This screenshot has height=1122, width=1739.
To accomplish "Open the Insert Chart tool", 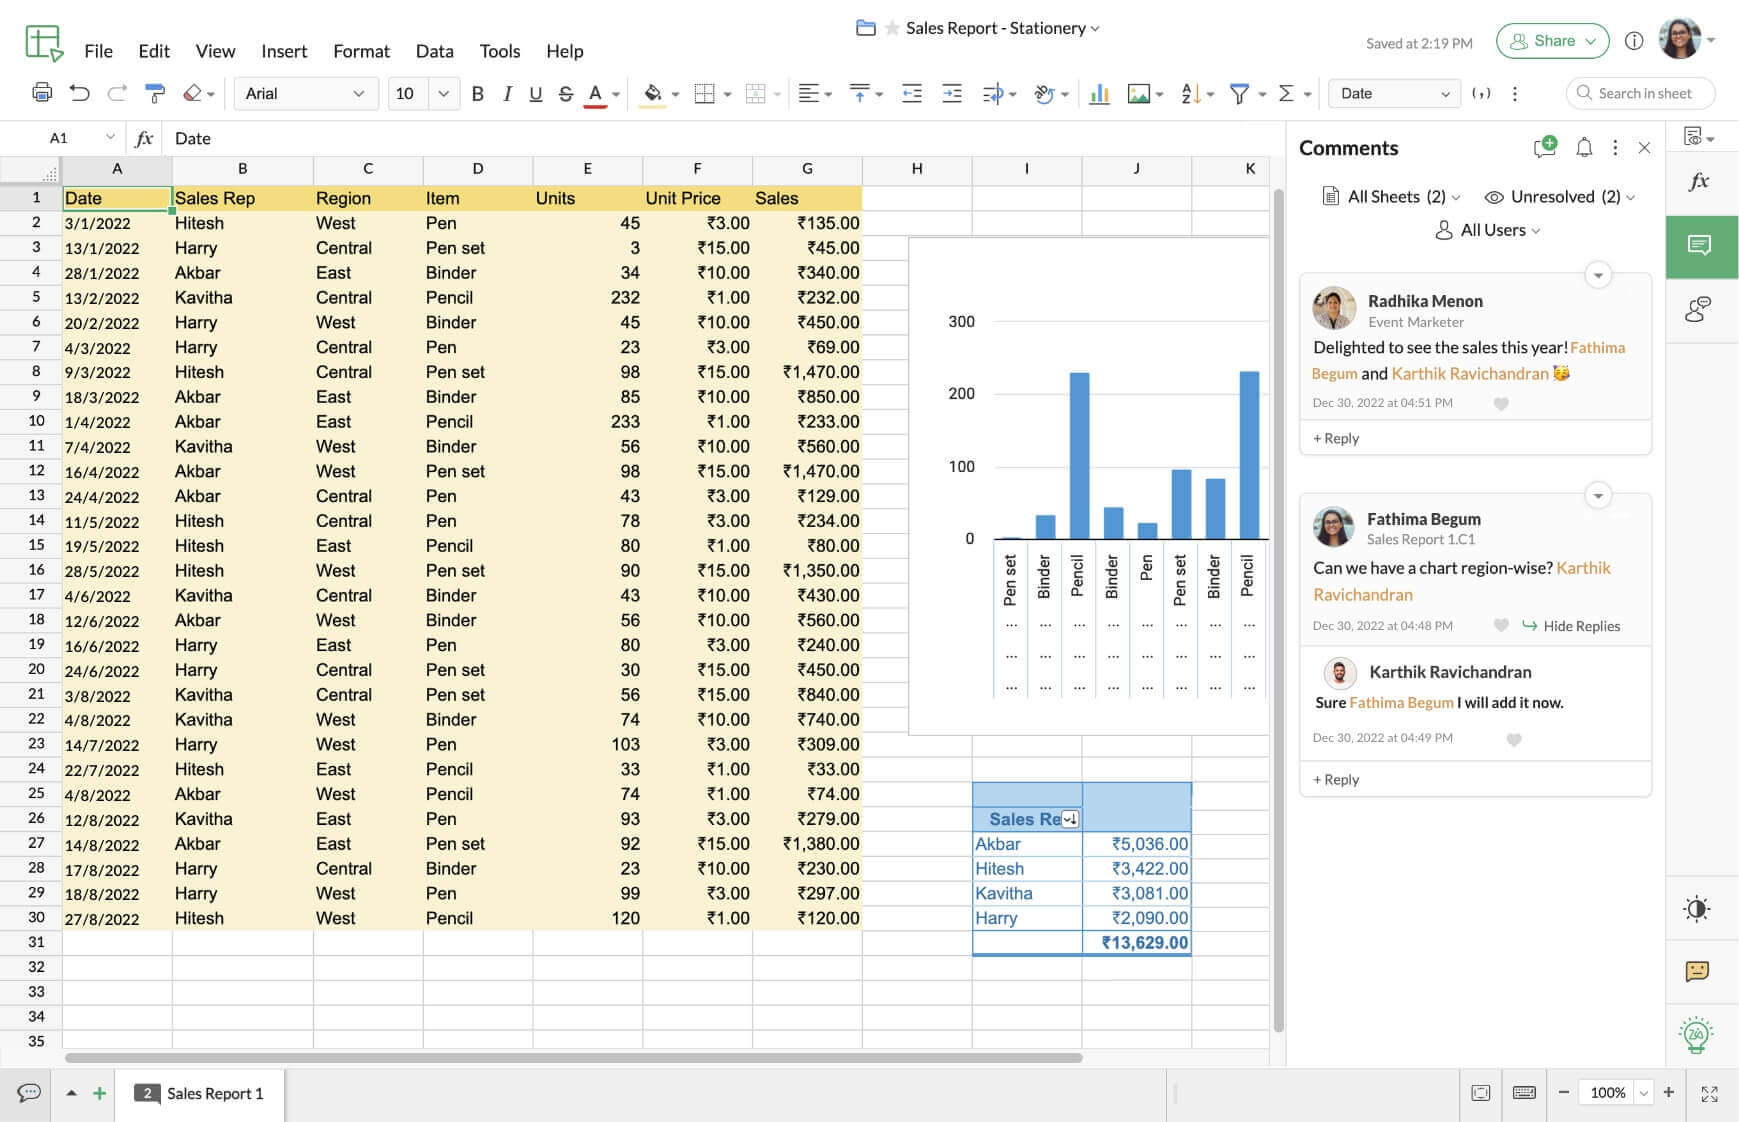I will pyautogui.click(x=1099, y=93).
